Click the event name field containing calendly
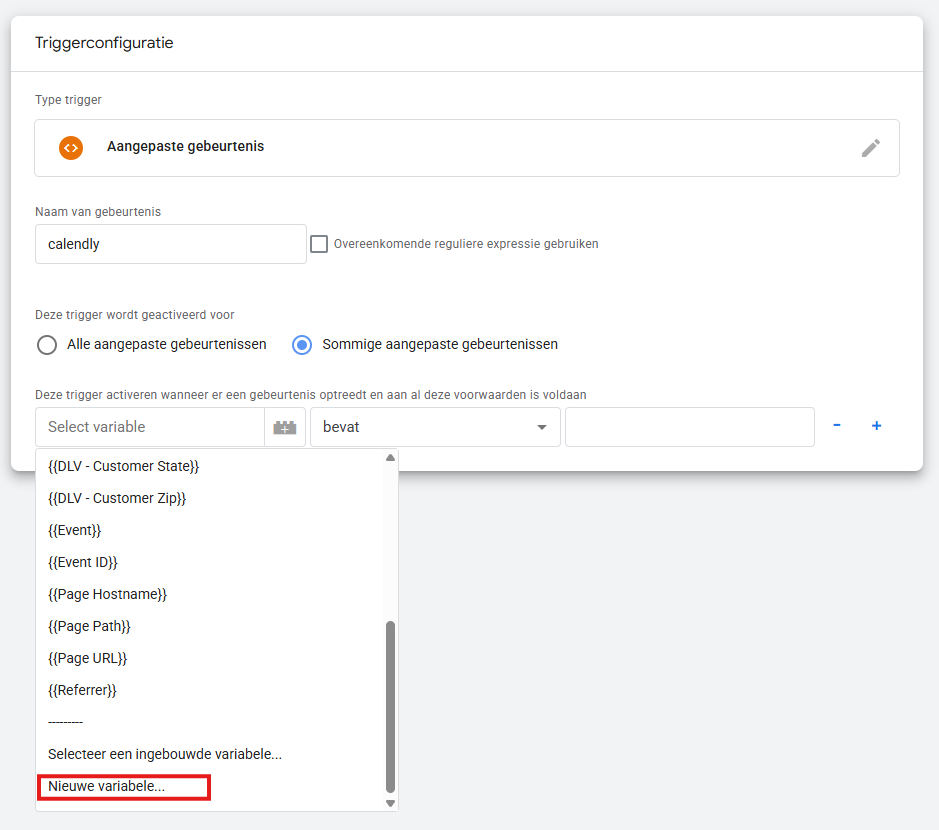The width and height of the screenshot is (939, 830). [x=170, y=244]
